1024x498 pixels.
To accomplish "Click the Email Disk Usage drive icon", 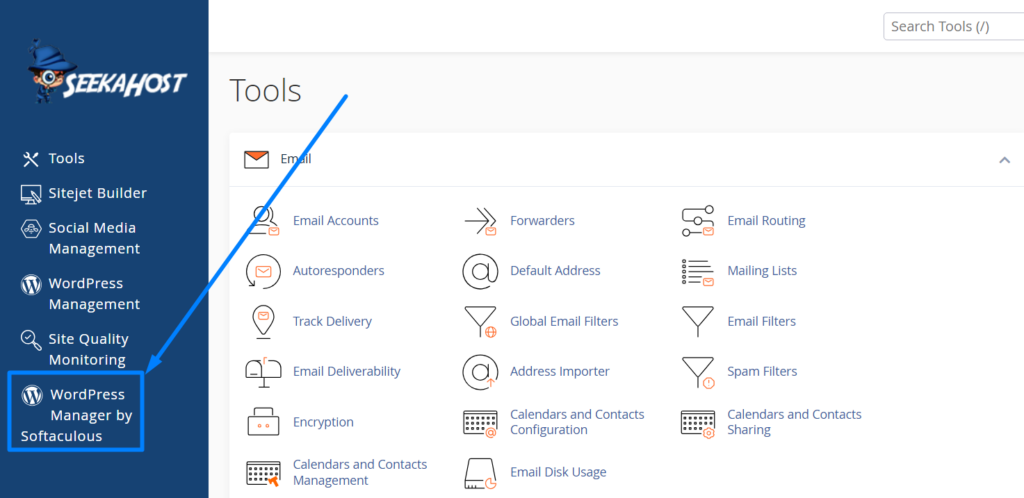I will tap(480, 473).
